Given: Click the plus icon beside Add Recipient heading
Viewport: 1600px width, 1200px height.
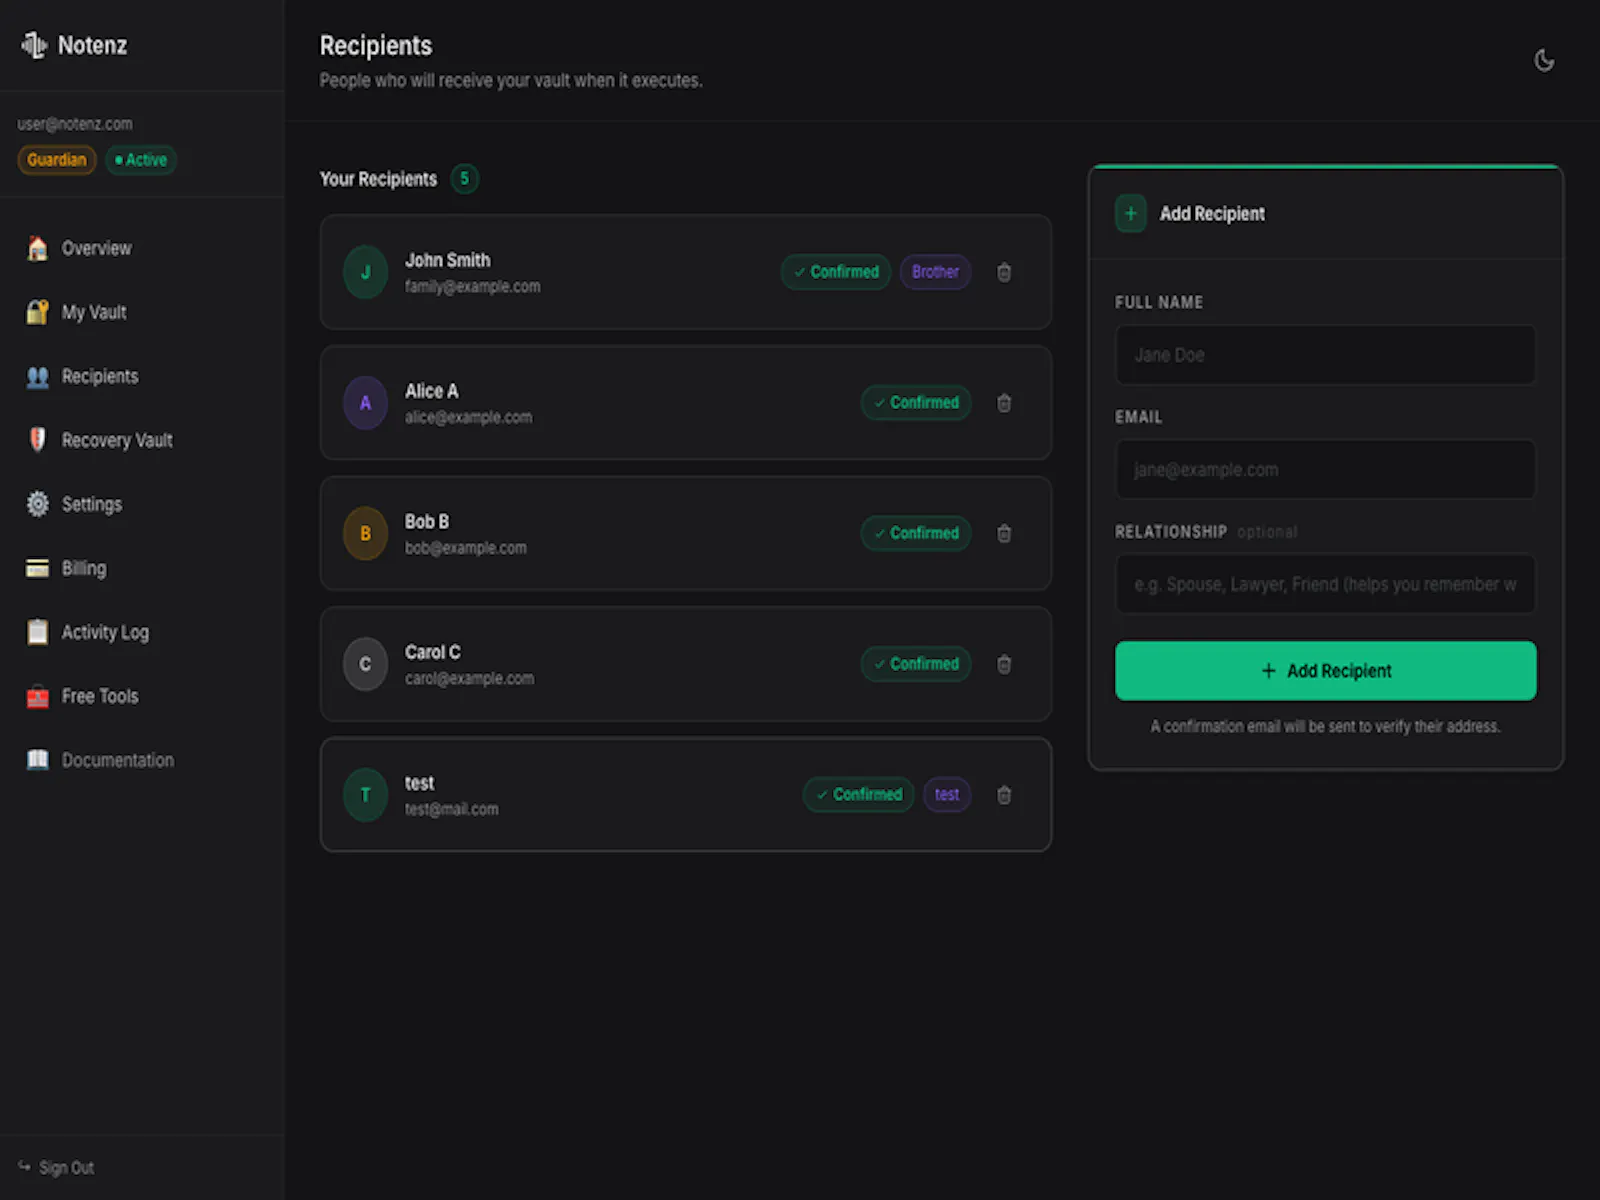Looking at the screenshot, I should click(1131, 213).
